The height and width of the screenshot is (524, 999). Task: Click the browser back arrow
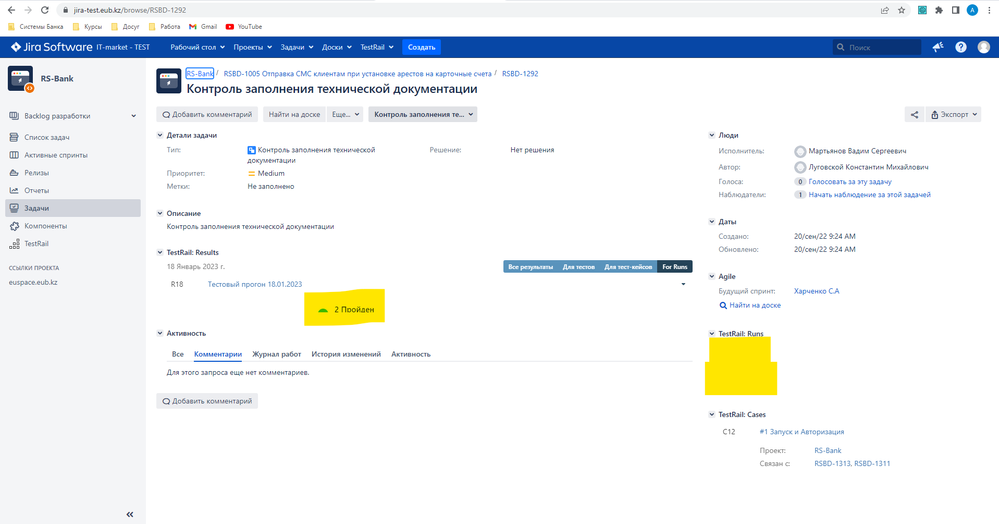coord(11,10)
